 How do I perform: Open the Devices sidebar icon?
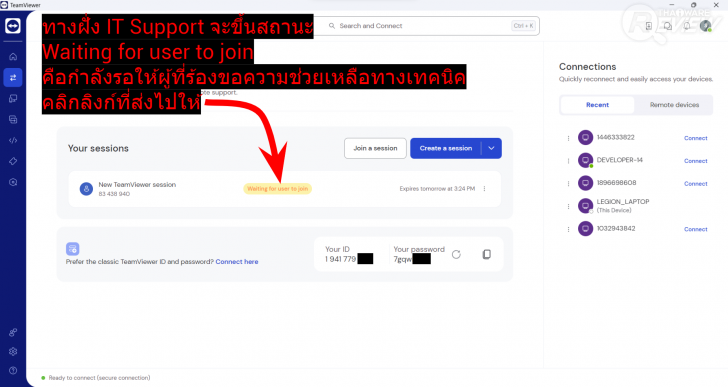[x=13, y=98]
